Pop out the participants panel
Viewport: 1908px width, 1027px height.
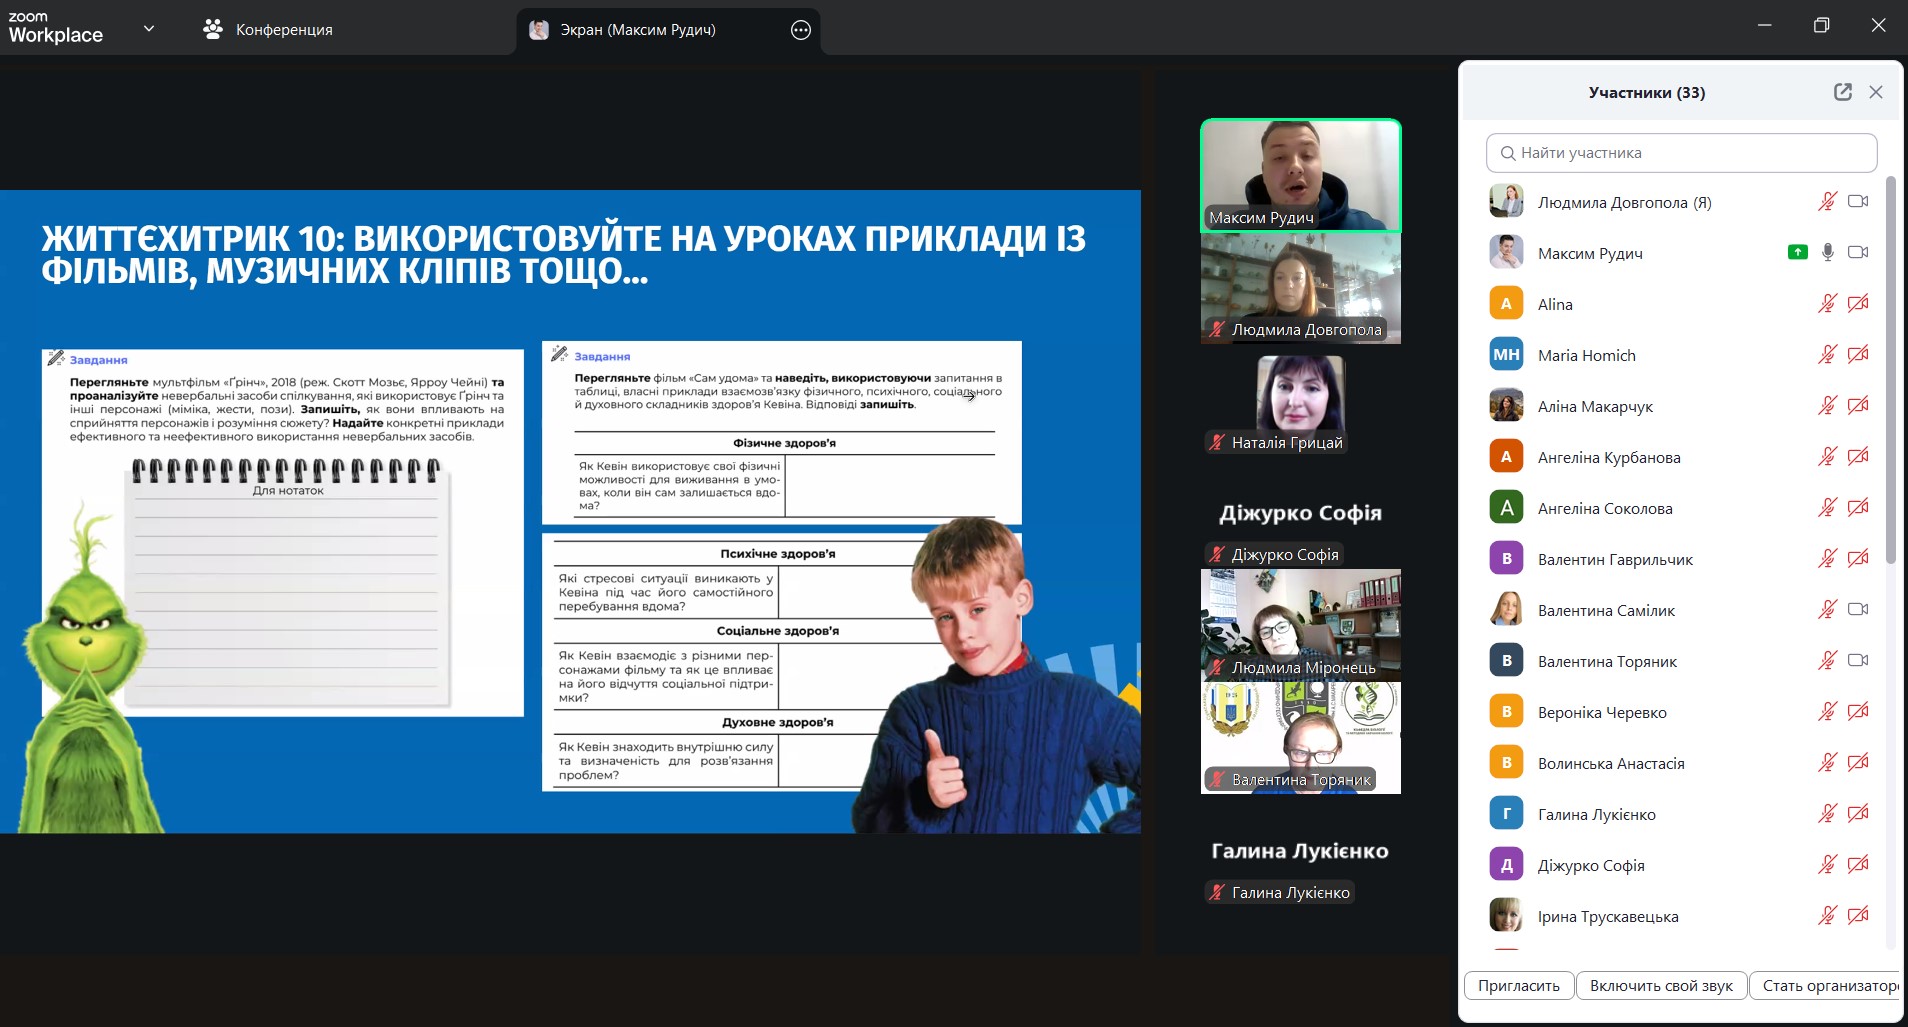click(1842, 92)
